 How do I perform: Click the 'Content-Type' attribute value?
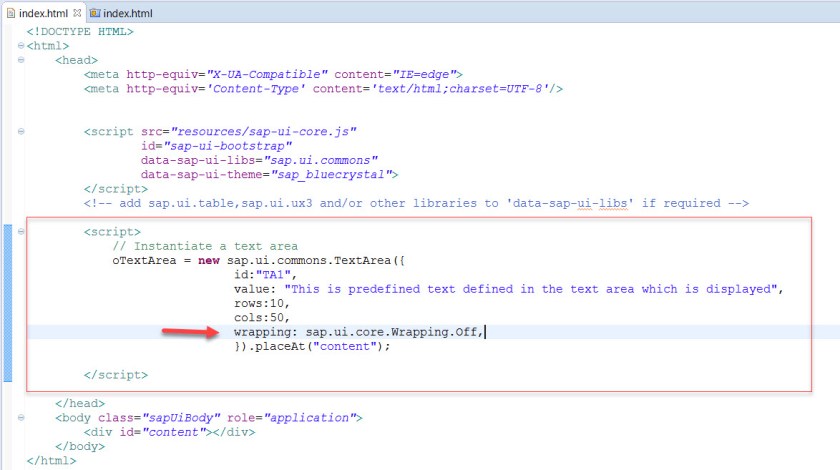[256, 89]
